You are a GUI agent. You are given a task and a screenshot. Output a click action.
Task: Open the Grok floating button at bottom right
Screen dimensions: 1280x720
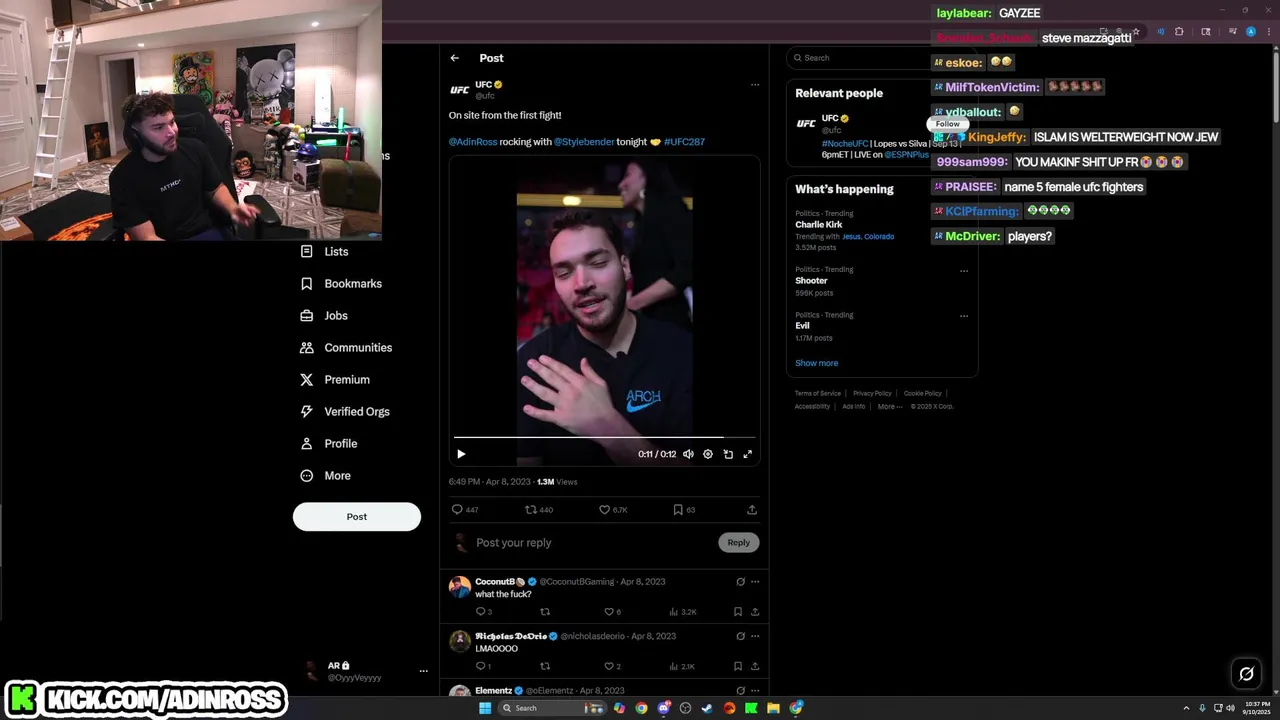coord(1246,673)
